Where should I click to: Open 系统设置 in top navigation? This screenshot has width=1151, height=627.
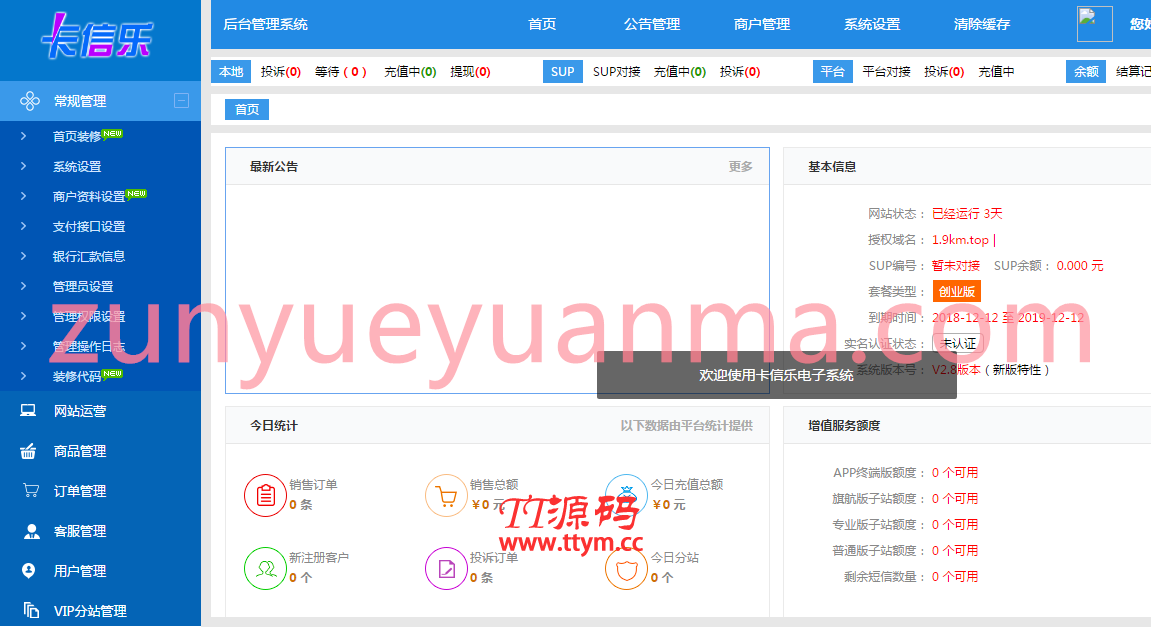coord(872,24)
